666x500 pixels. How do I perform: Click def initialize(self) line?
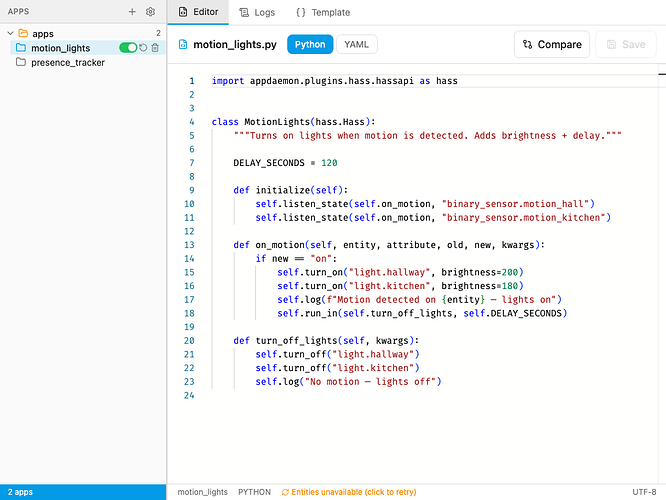[x=291, y=190]
